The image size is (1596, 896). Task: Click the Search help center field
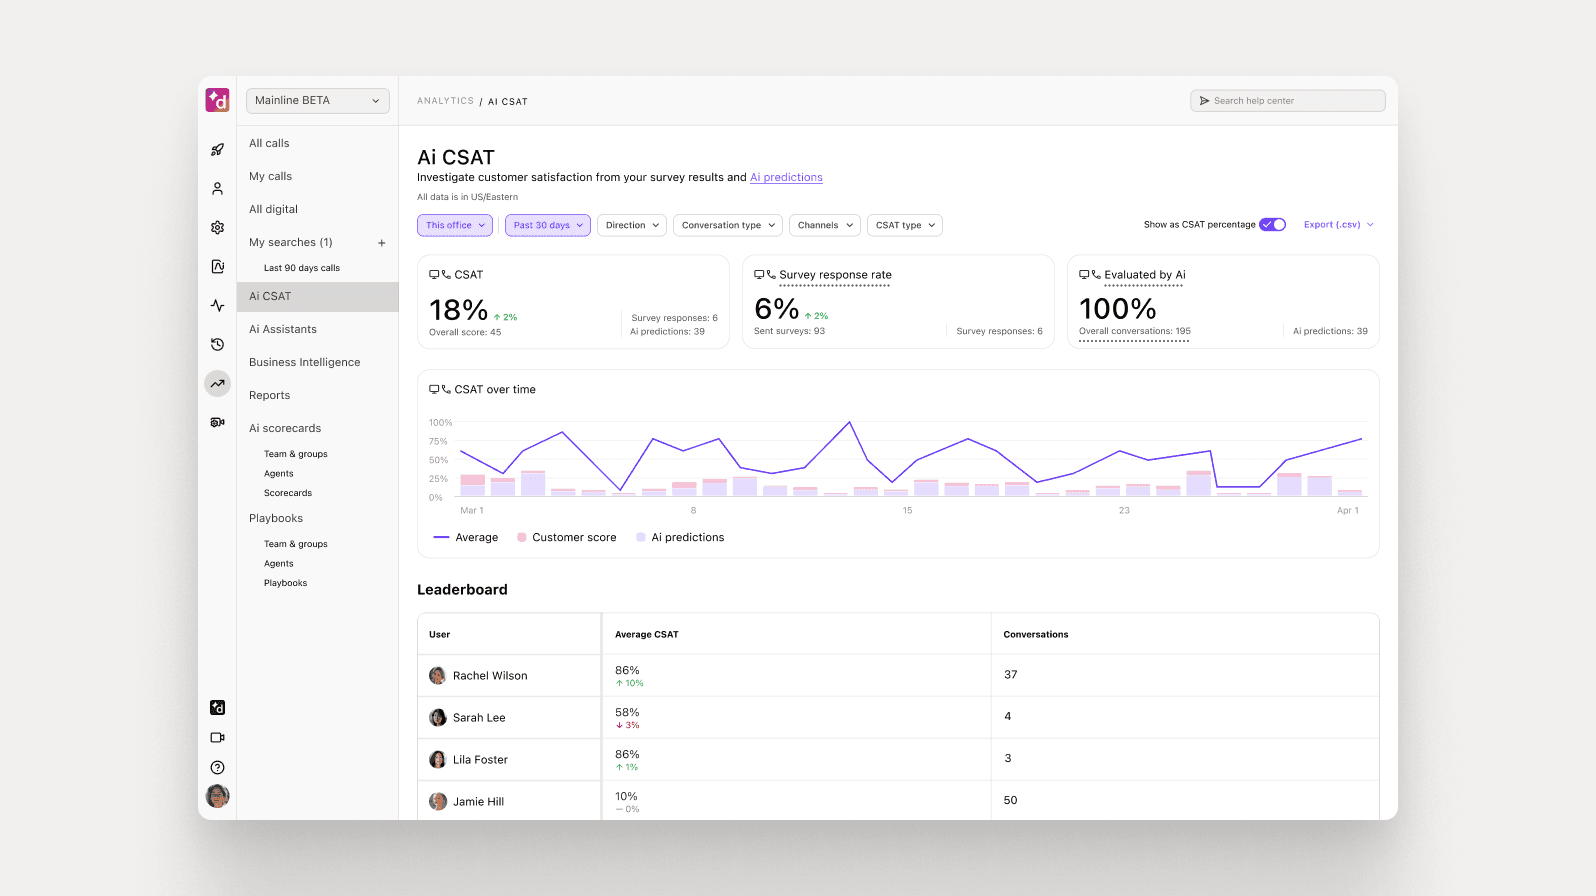click(1287, 101)
